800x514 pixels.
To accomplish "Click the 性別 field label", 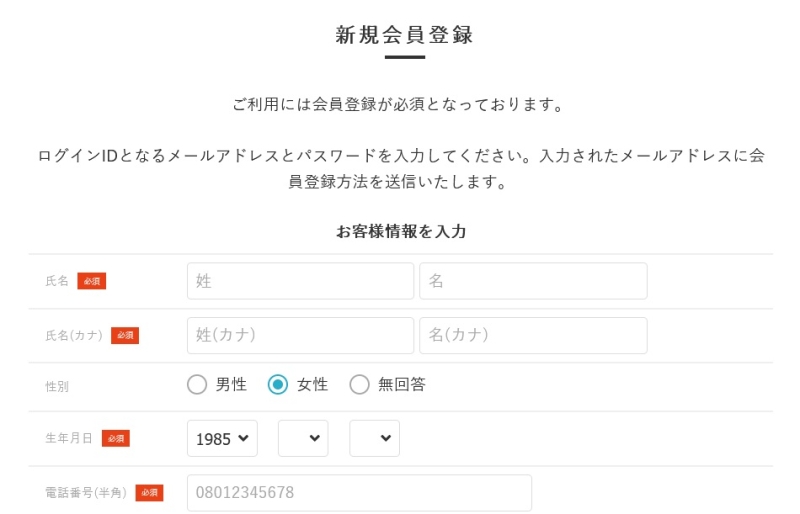I will coord(57,386).
